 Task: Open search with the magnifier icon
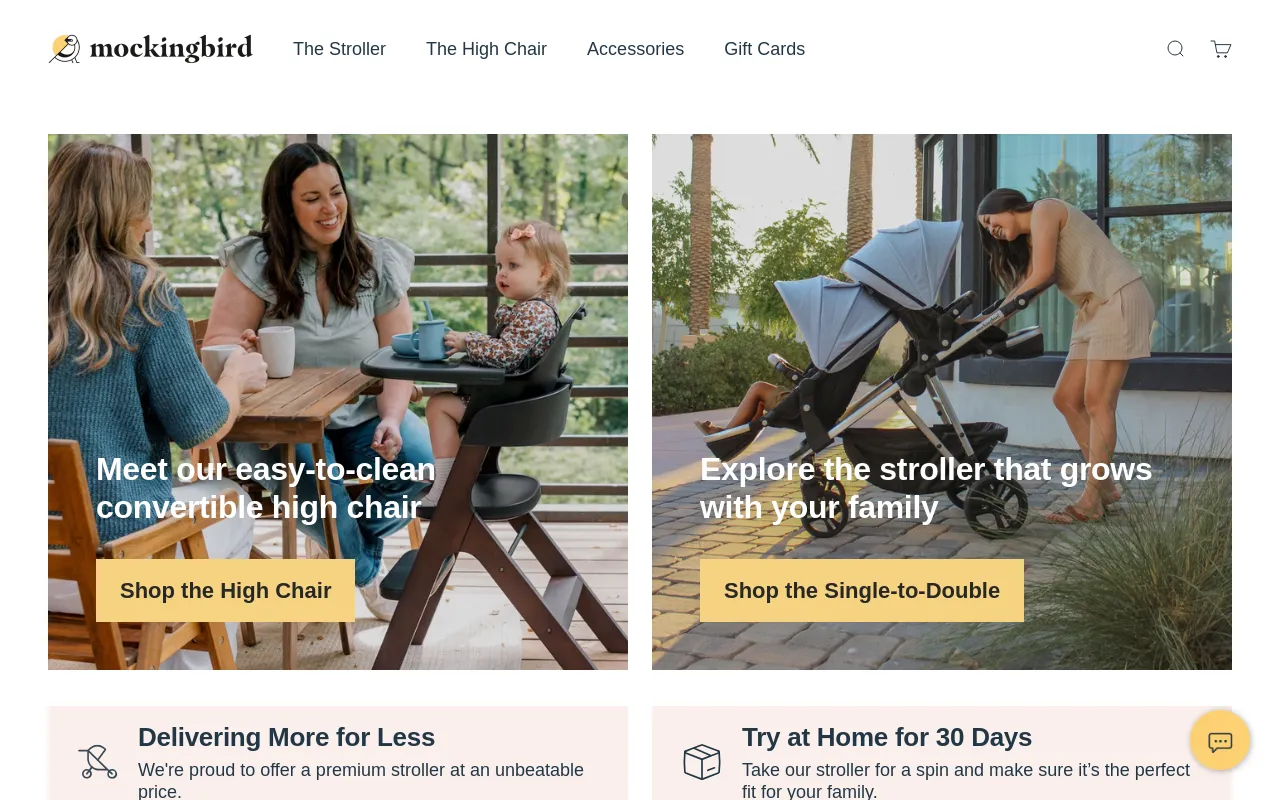1175,49
